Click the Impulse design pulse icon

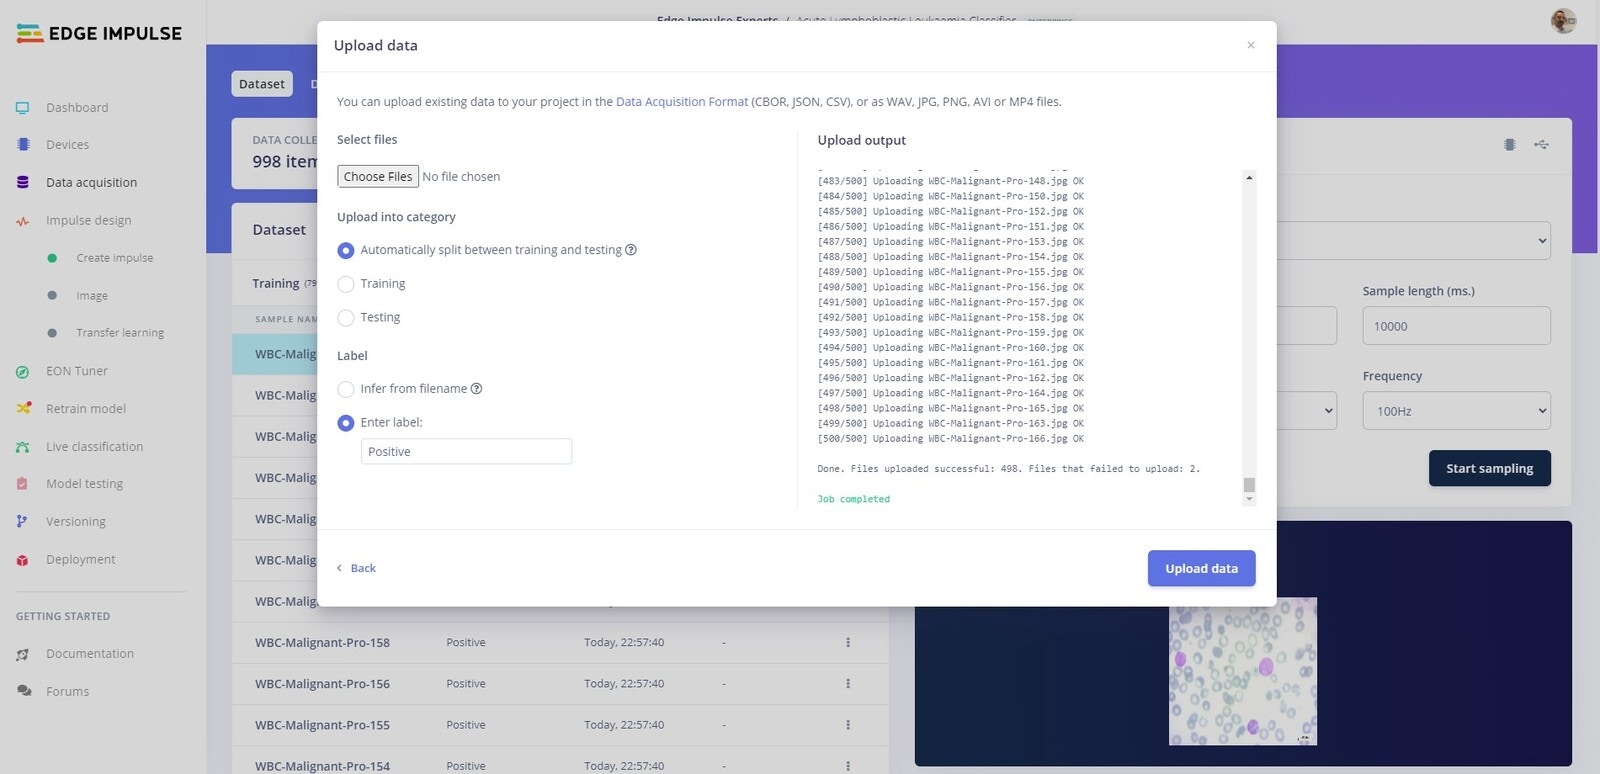pyautogui.click(x=22, y=221)
